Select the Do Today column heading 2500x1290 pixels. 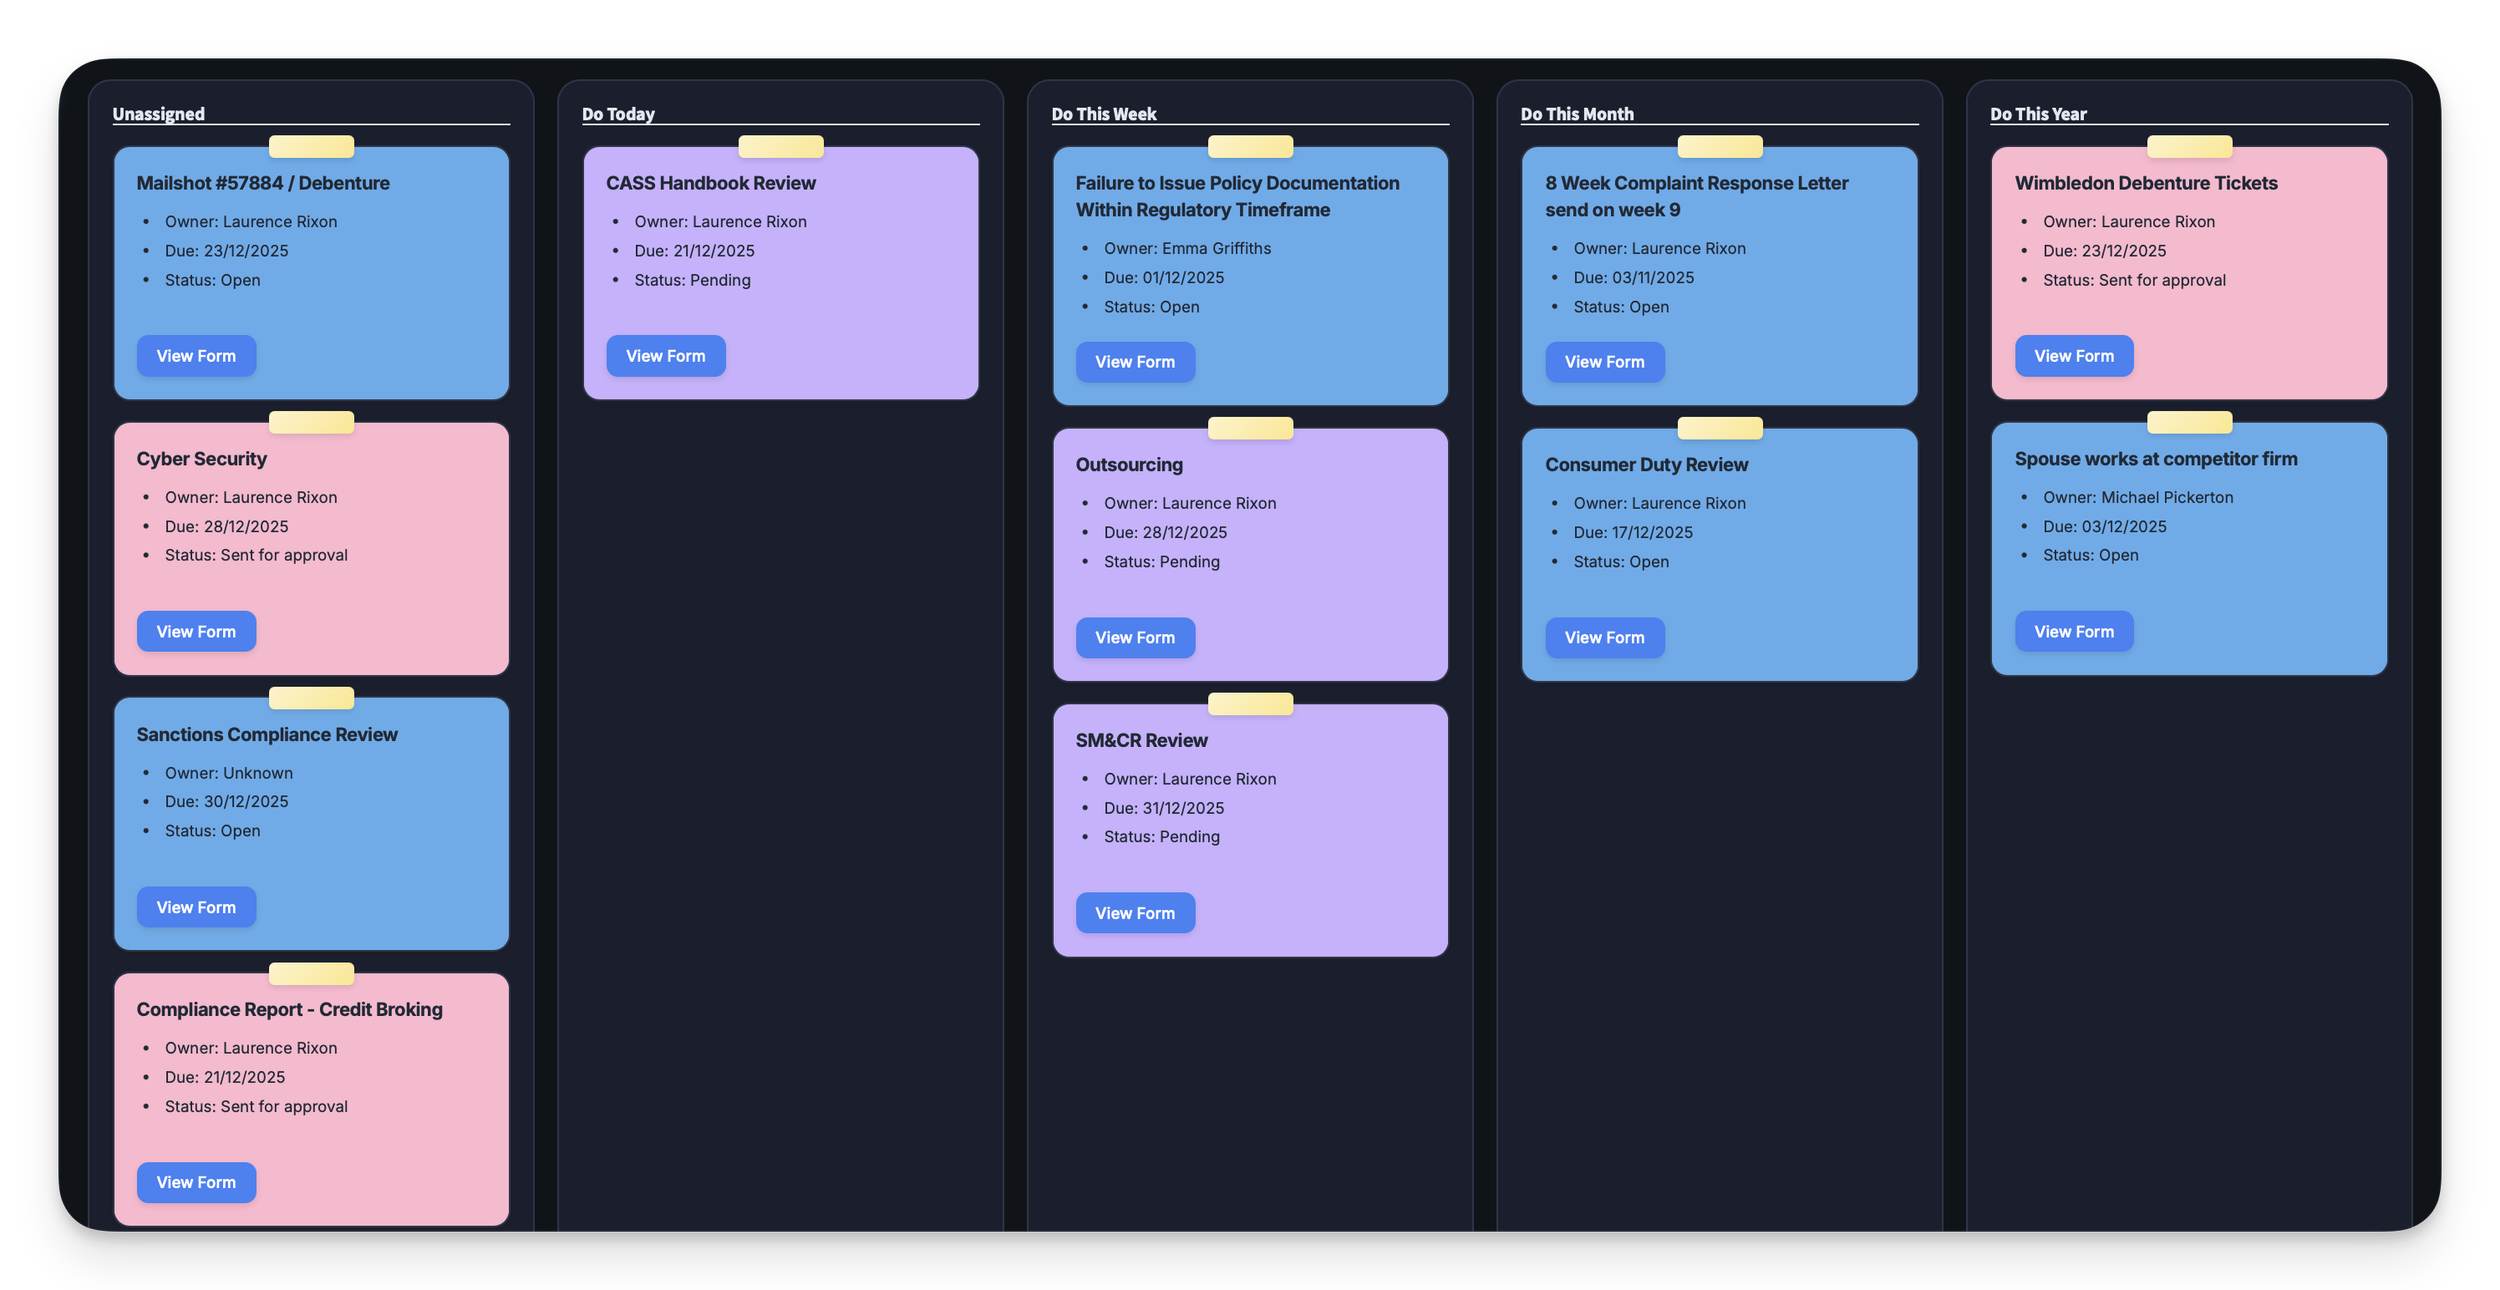[x=618, y=114]
